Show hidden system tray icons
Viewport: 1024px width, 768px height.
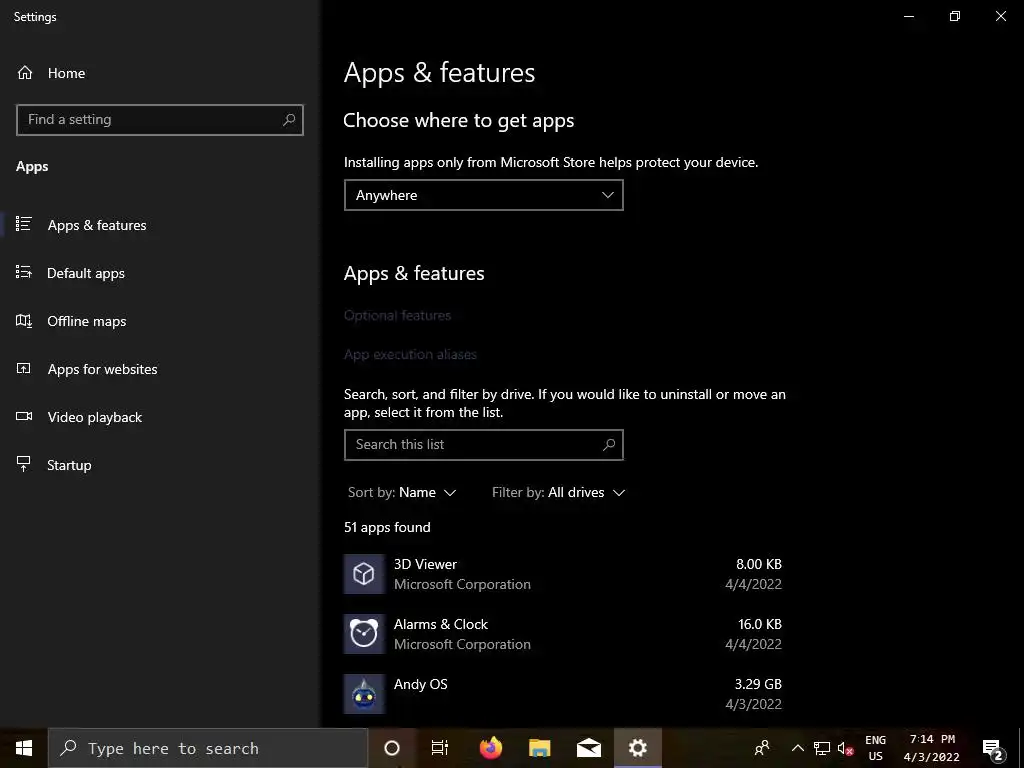(x=797, y=748)
